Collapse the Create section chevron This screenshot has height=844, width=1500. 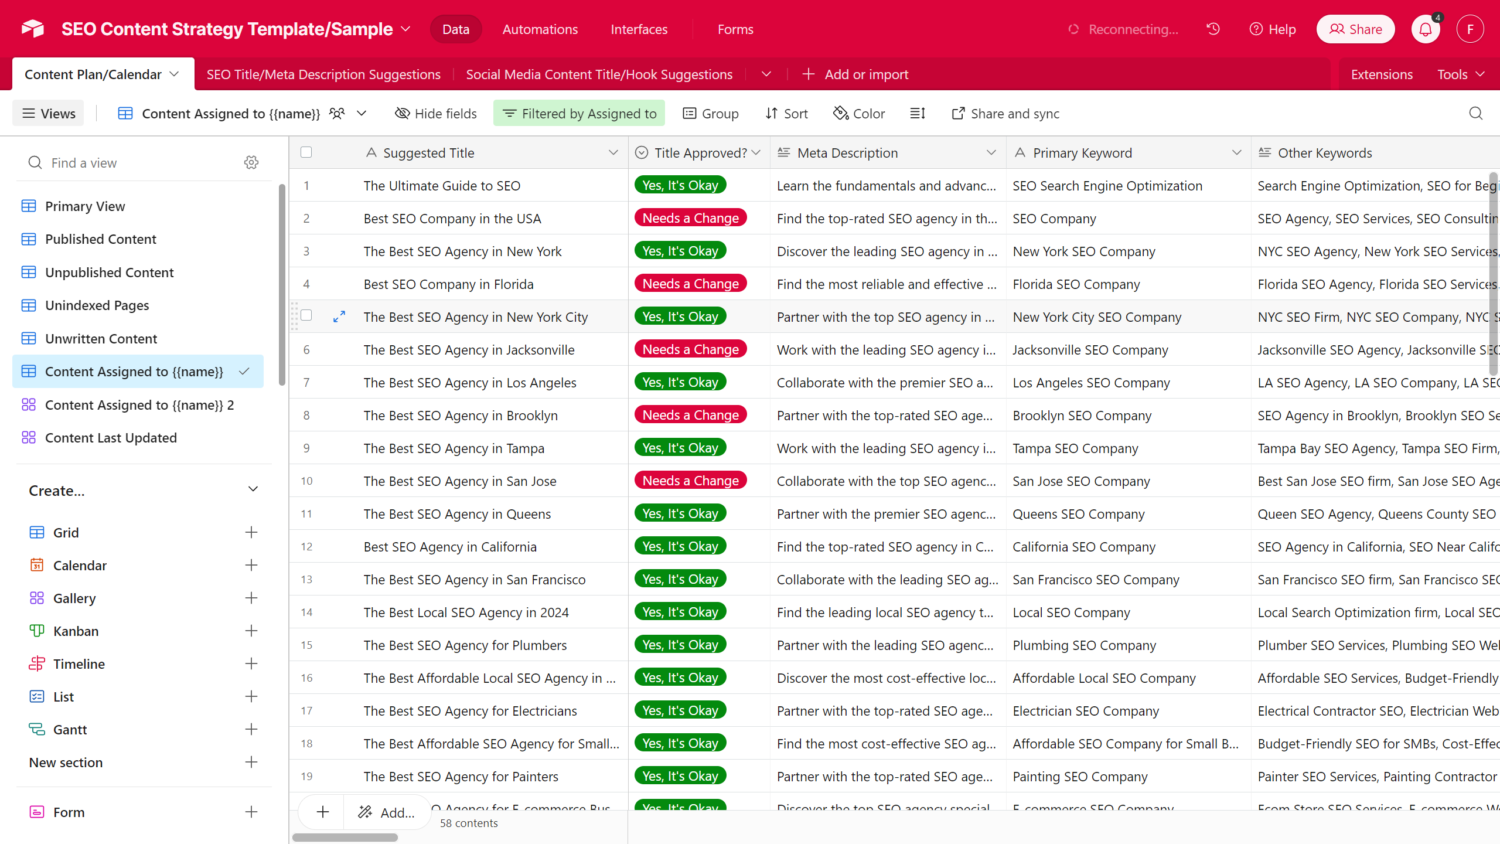[253, 490]
